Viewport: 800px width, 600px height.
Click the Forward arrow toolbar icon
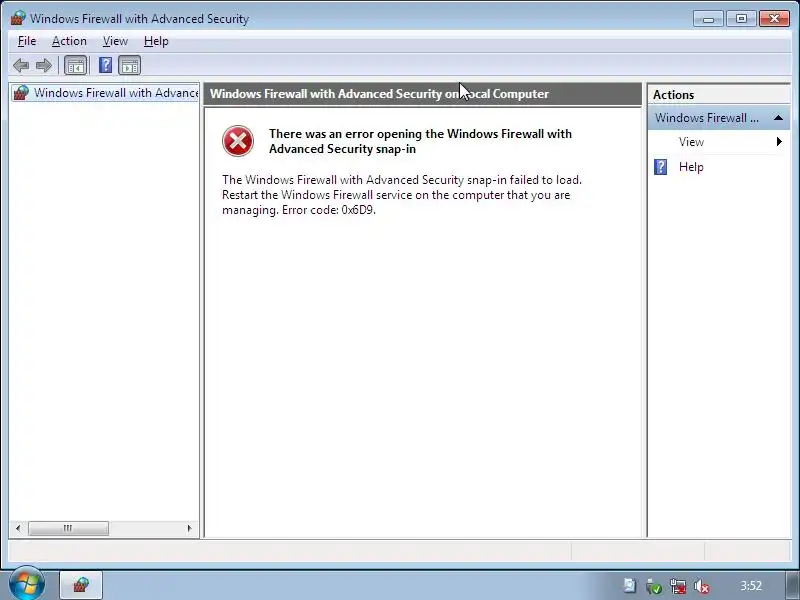44,65
